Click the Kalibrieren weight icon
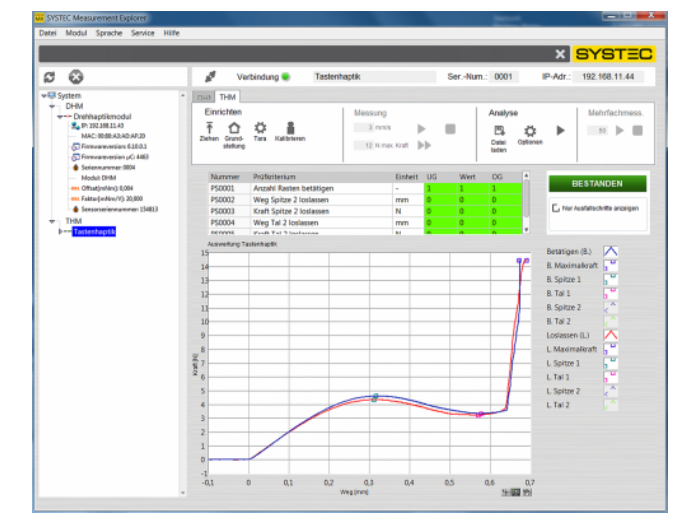This screenshot has height=525, width=700. tap(290, 128)
